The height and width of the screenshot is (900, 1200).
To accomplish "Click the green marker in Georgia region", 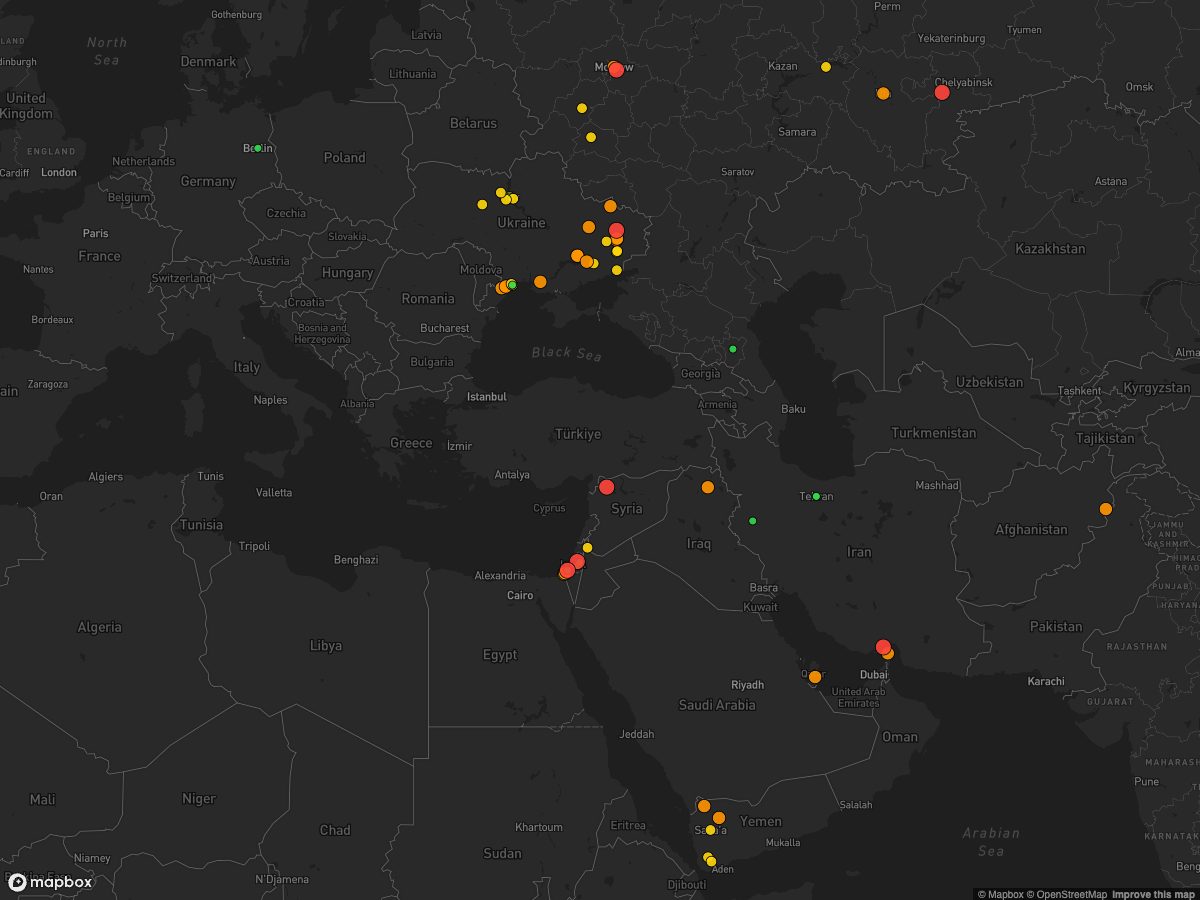I will pyautogui.click(x=733, y=349).
